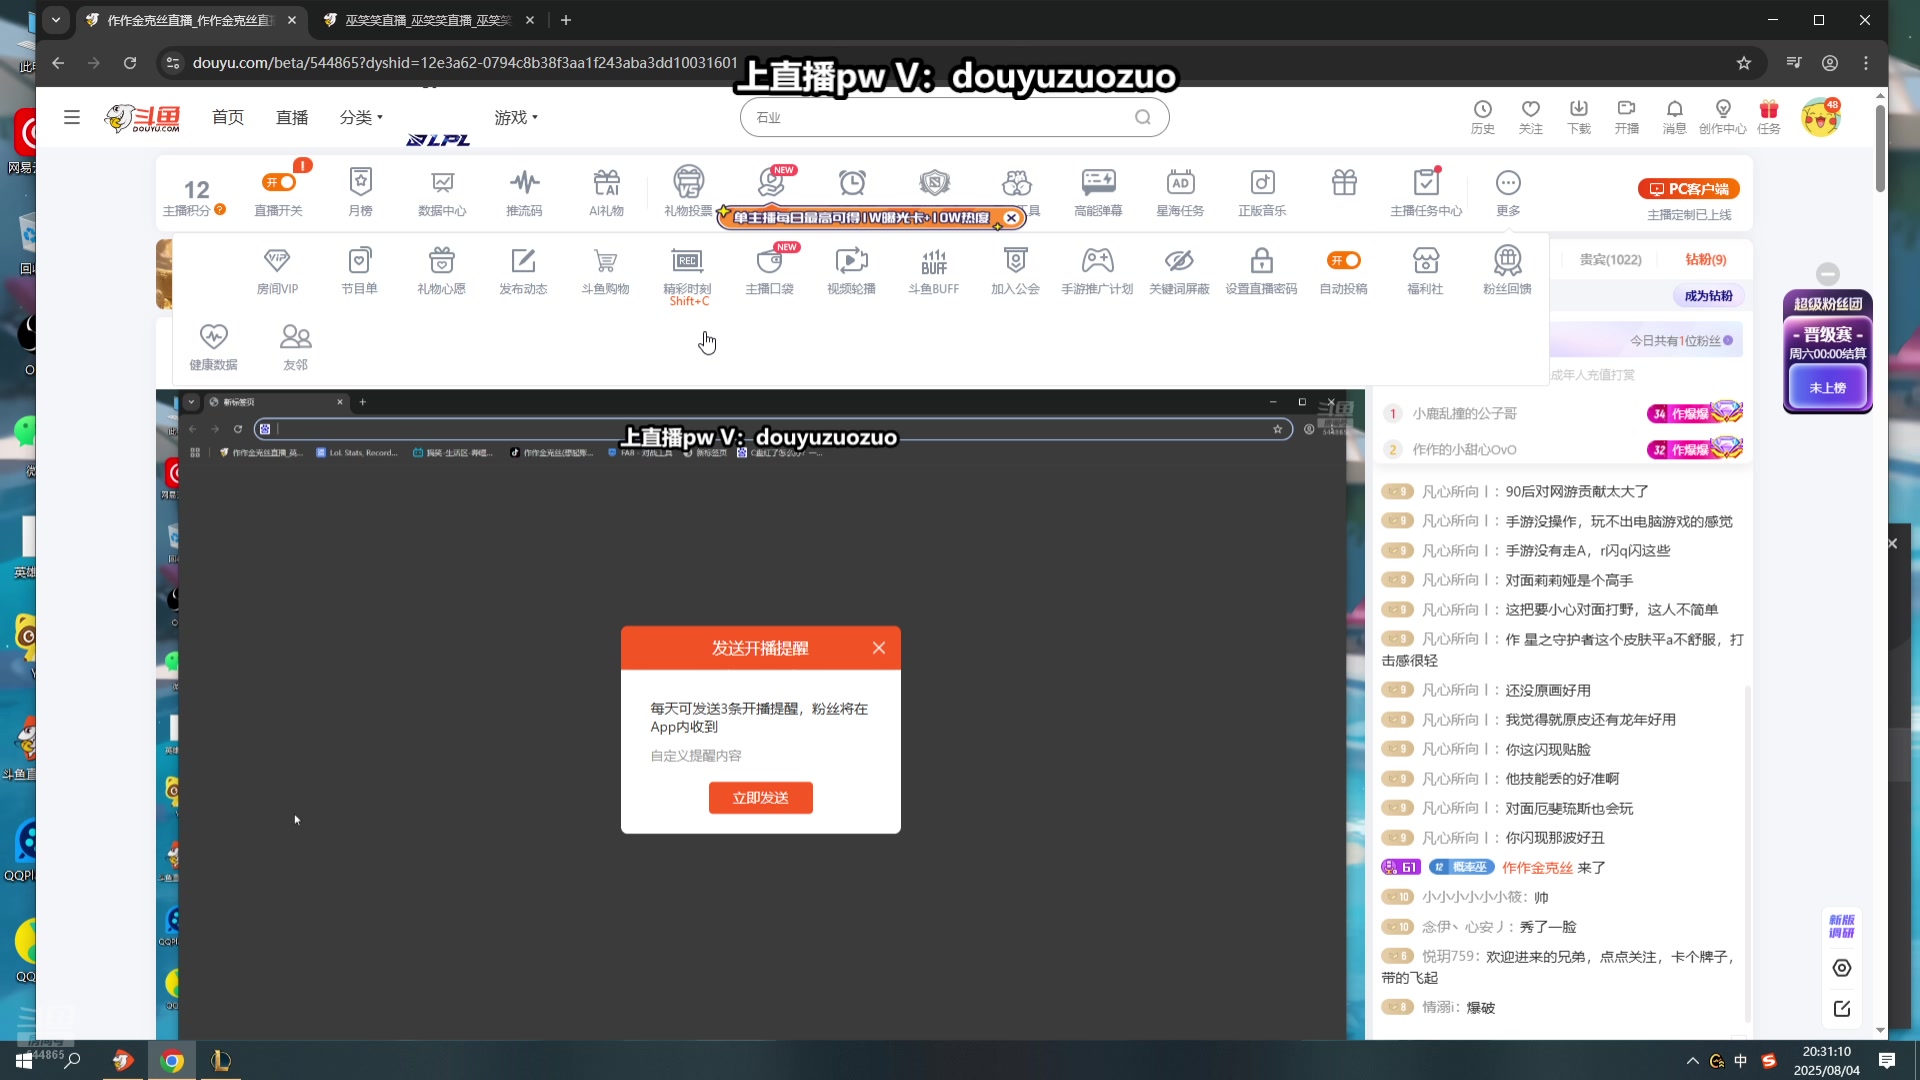Collapse the 超级粉丝团 widget with minus button
This screenshot has height=1080, width=1920.
pos(1828,274)
